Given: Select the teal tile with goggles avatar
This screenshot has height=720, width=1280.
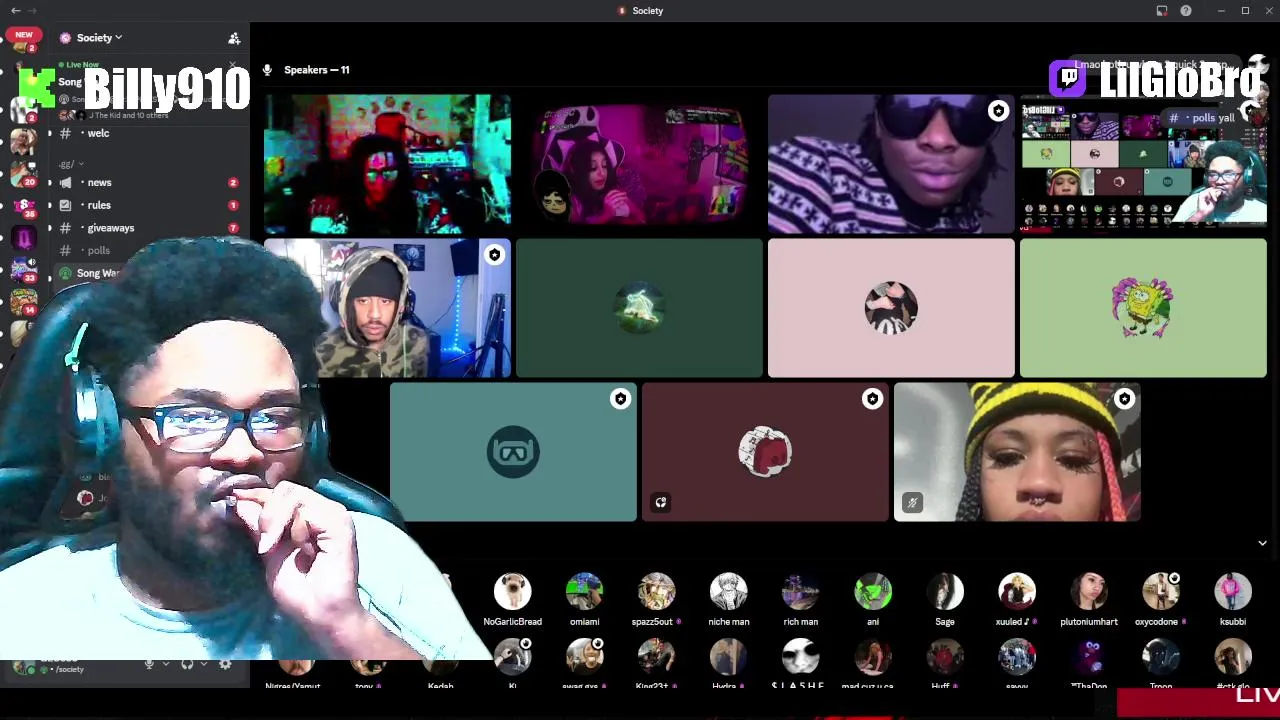Looking at the screenshot, I should tap(513, 452).
